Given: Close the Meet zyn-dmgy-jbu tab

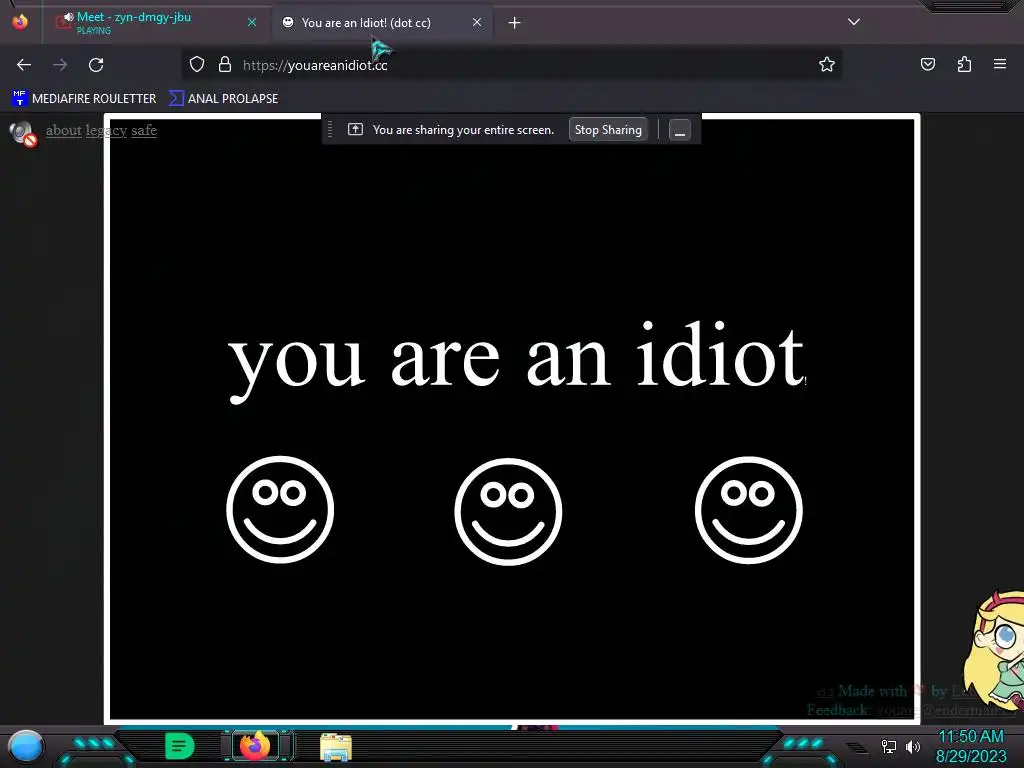Looking at the screenshot, I should (251, 22).
